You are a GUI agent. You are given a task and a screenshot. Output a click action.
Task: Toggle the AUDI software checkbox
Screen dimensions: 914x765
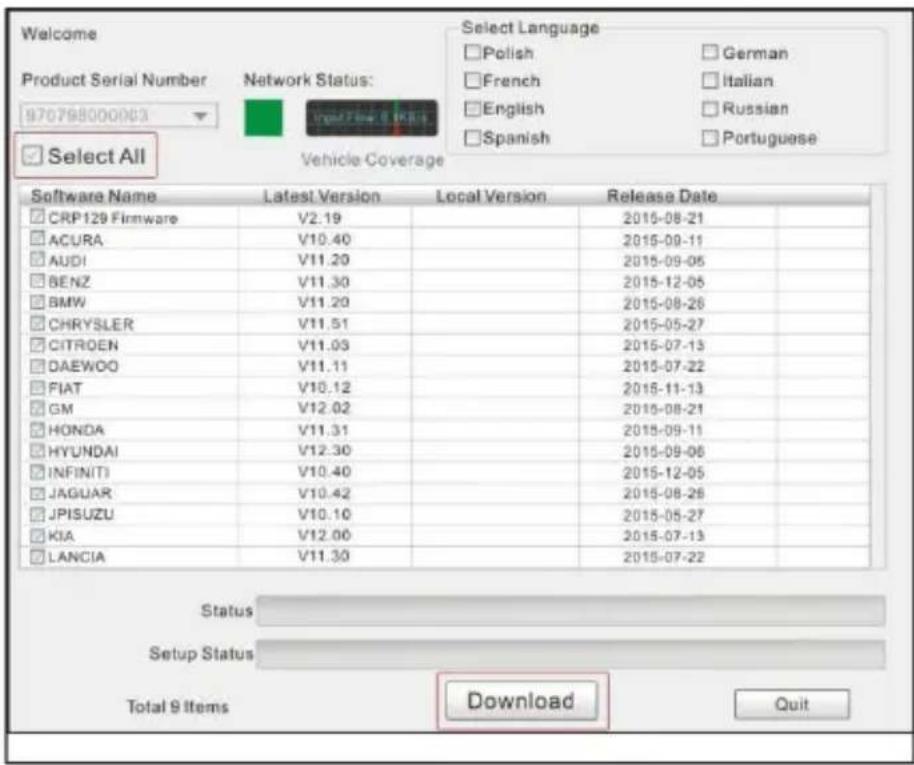(37, 259)
